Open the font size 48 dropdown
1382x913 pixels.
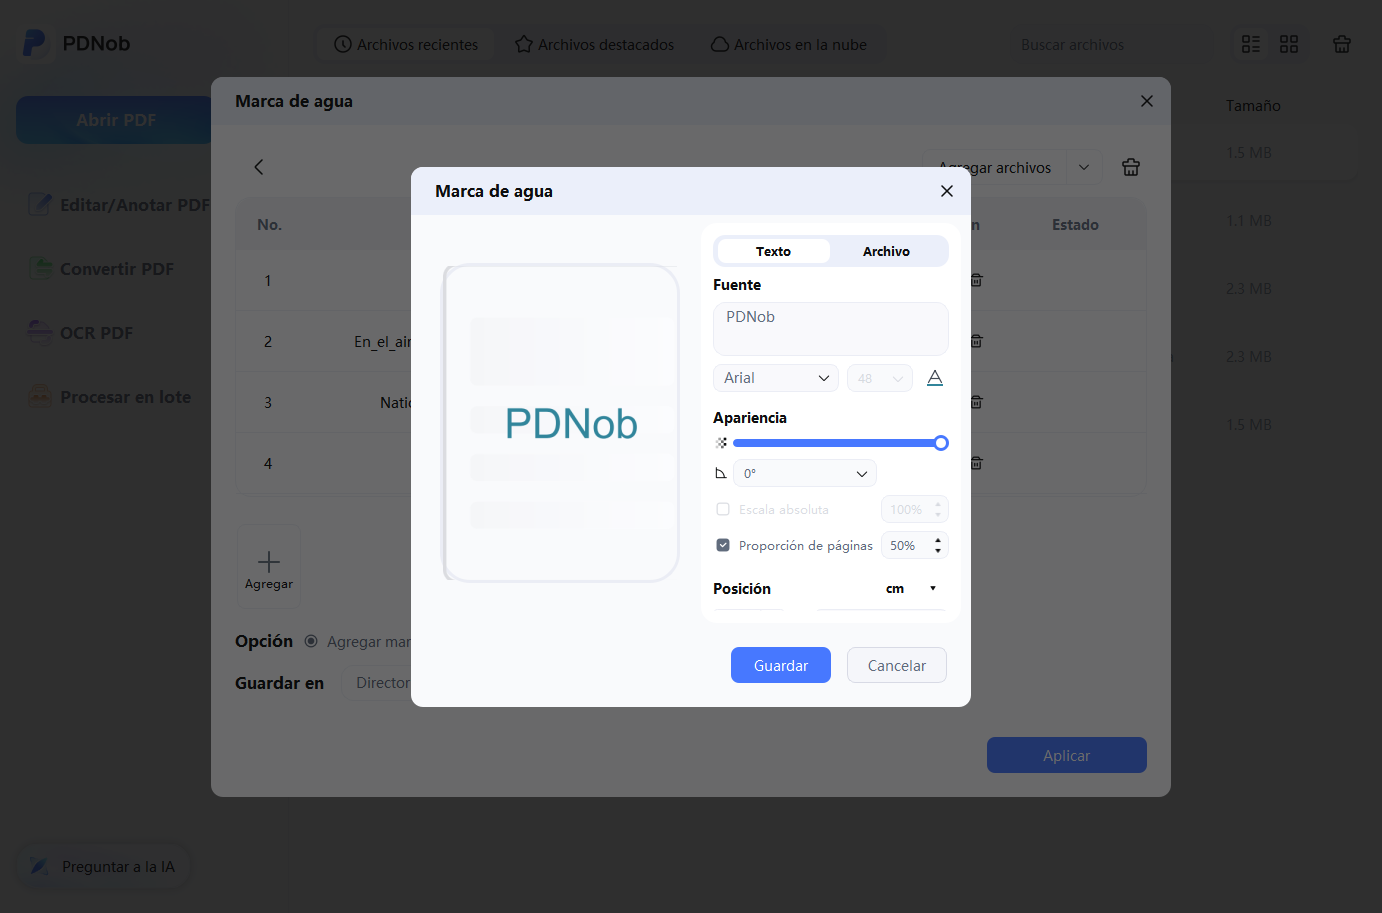(x=880, y=378)
